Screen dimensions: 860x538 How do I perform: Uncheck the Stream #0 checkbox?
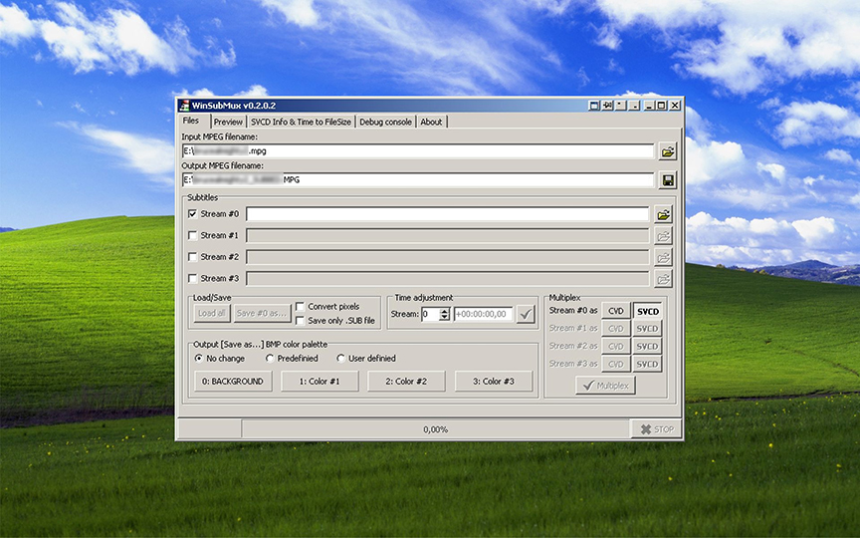coord(192,214)
